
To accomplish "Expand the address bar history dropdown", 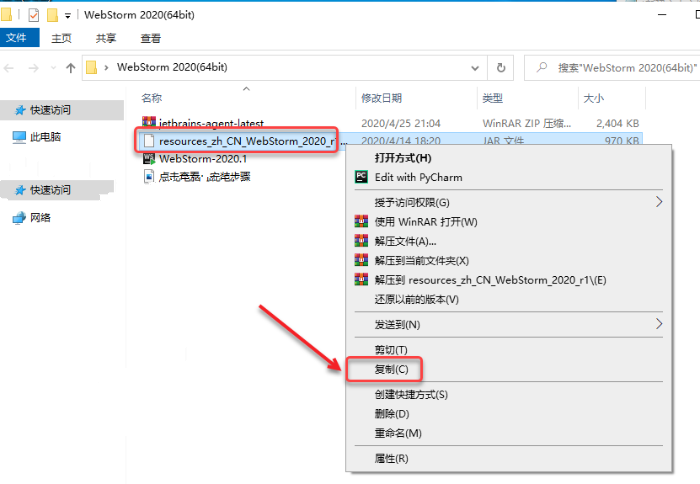I will click(475, 68).
